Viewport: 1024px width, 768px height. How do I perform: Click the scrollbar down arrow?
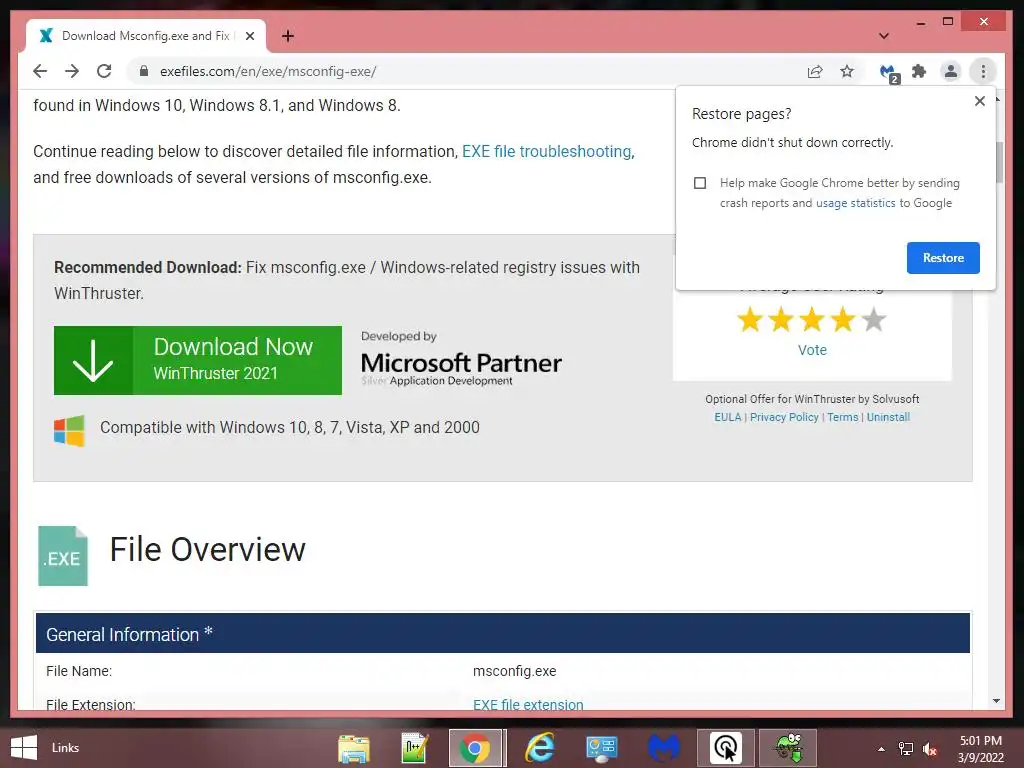tap(997, 701)
